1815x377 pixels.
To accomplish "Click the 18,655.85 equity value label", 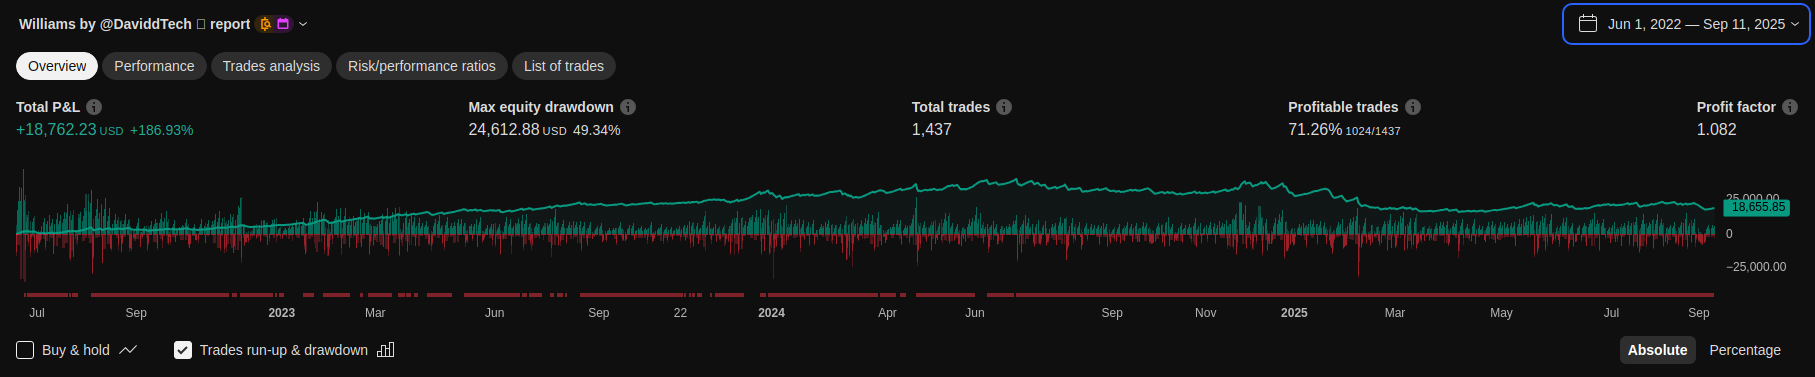I will pyautogui.click(x=1757, y=207).
